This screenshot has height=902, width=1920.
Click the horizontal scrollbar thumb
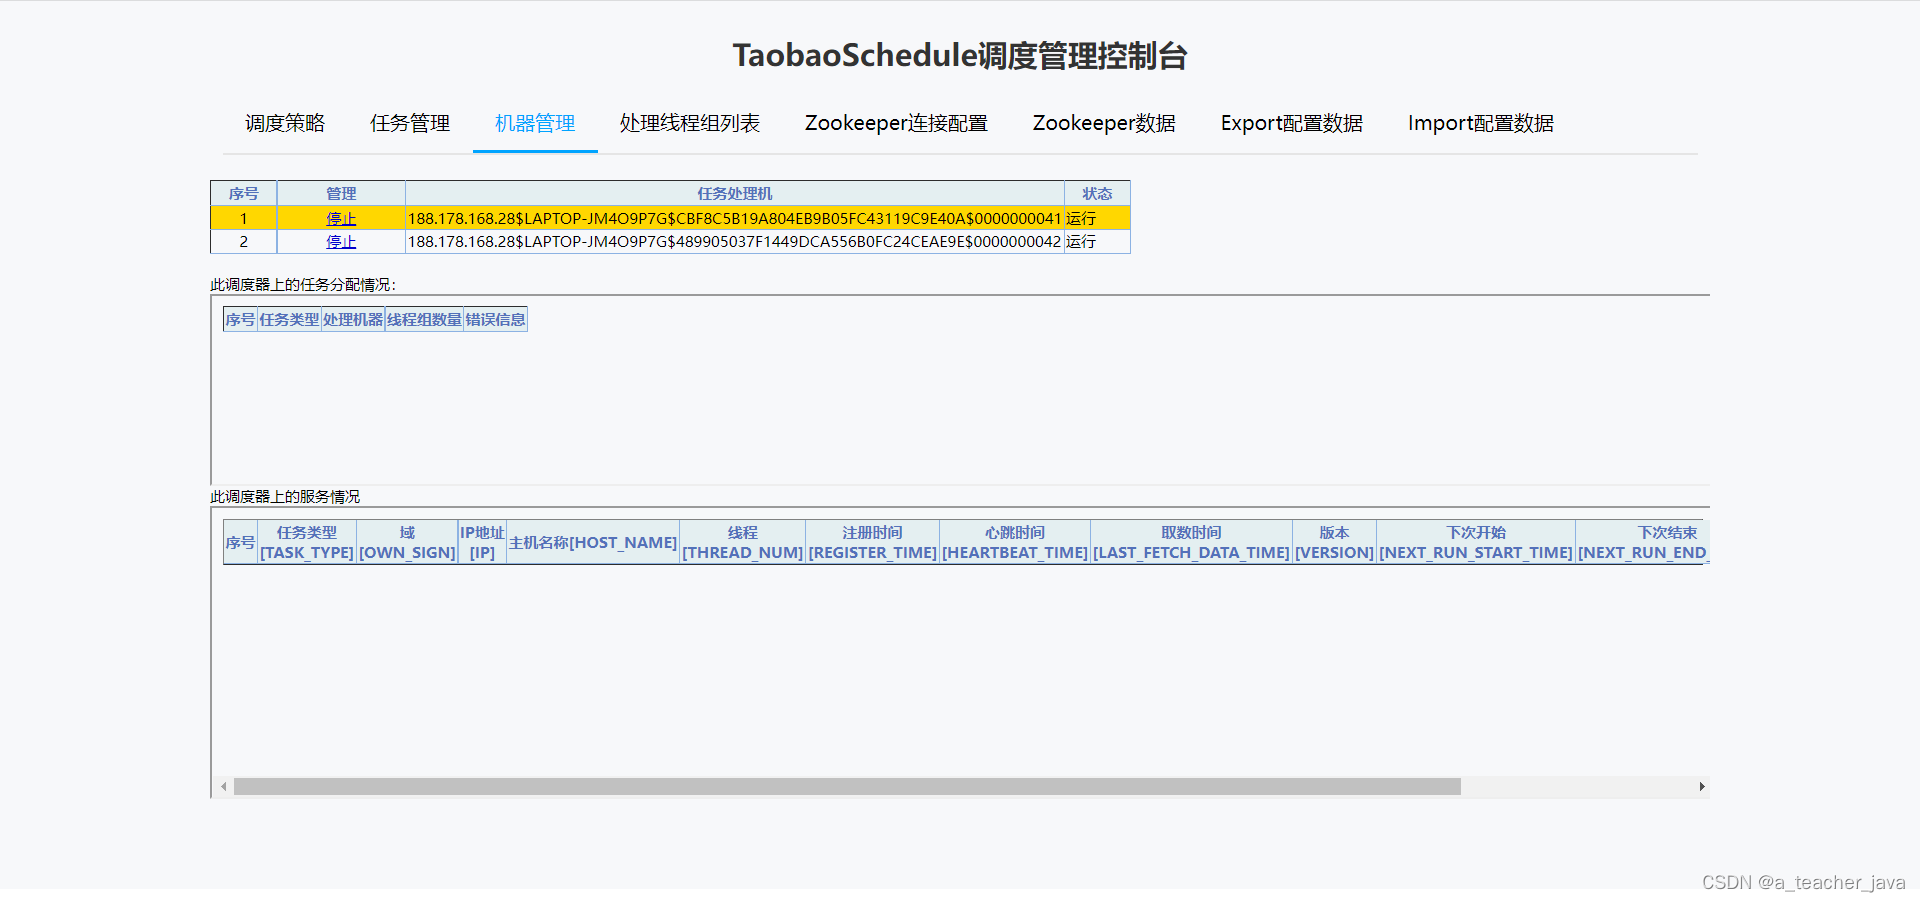click(847, 787)
